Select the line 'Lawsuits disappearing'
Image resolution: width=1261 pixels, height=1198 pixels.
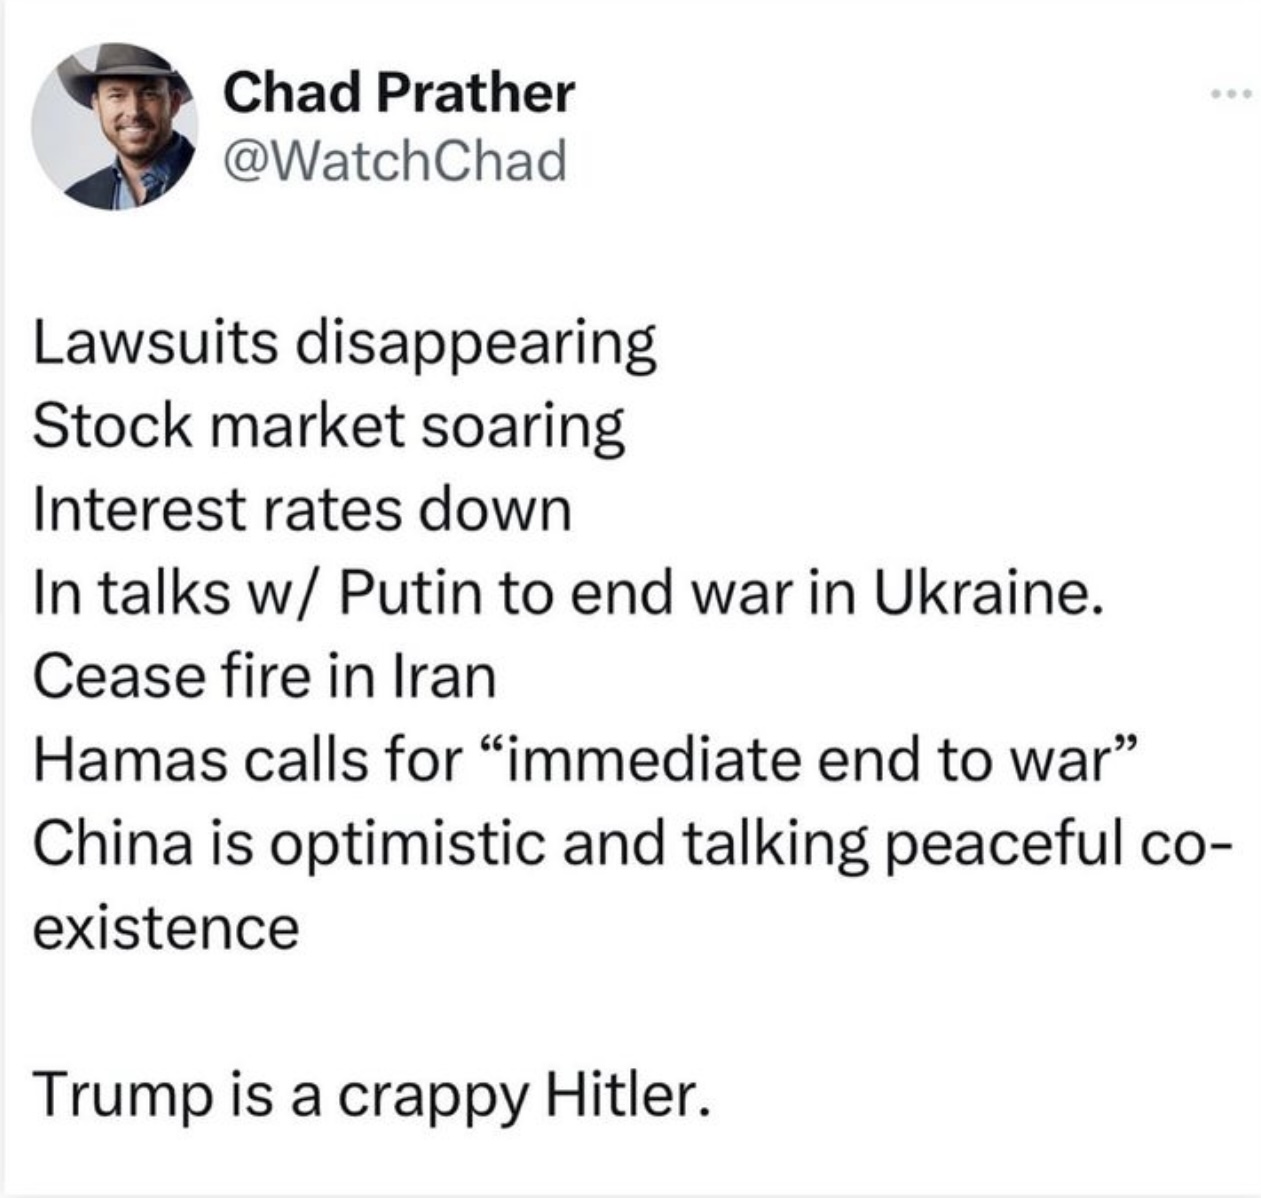[x=345, y=346]
